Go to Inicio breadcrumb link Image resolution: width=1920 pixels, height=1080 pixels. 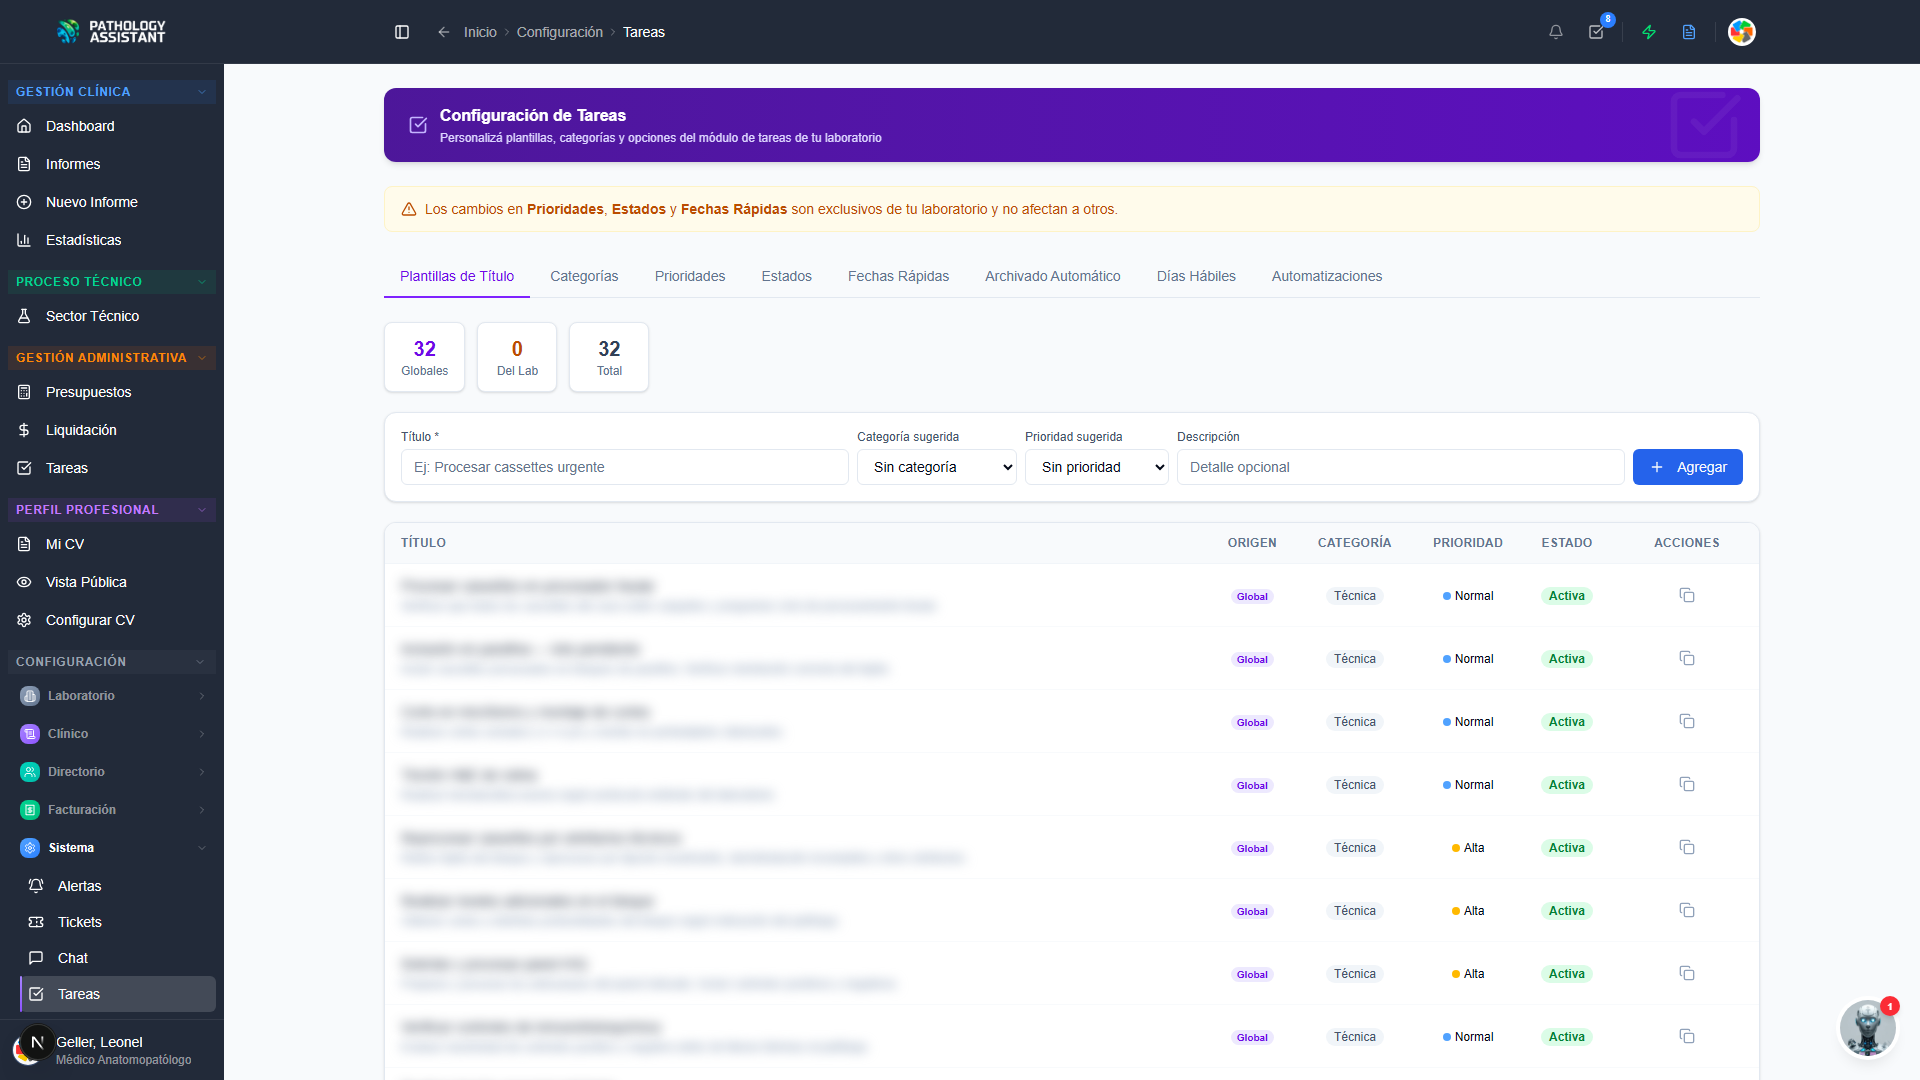[480, 32]
